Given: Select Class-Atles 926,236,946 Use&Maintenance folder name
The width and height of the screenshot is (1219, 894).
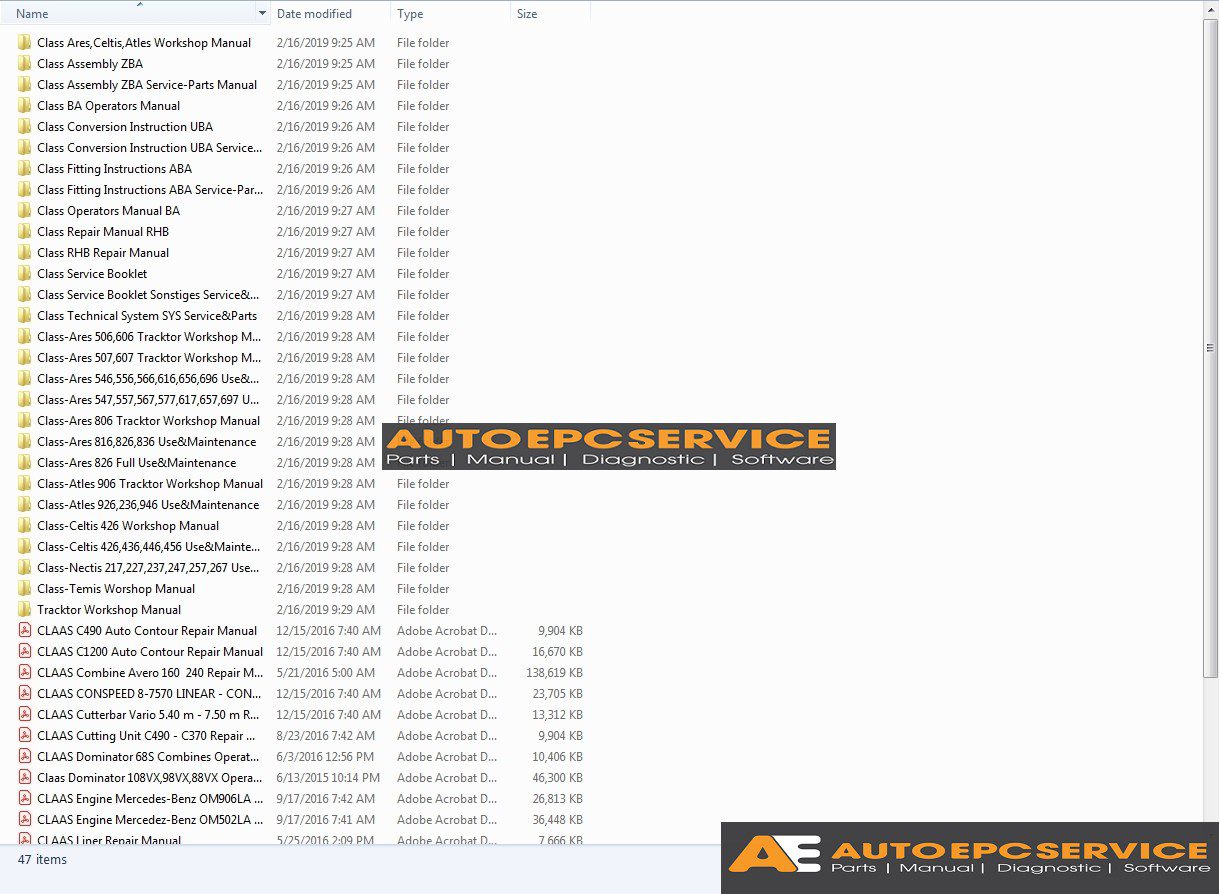Looking at the screenshot, I should [x=148, y=505].
